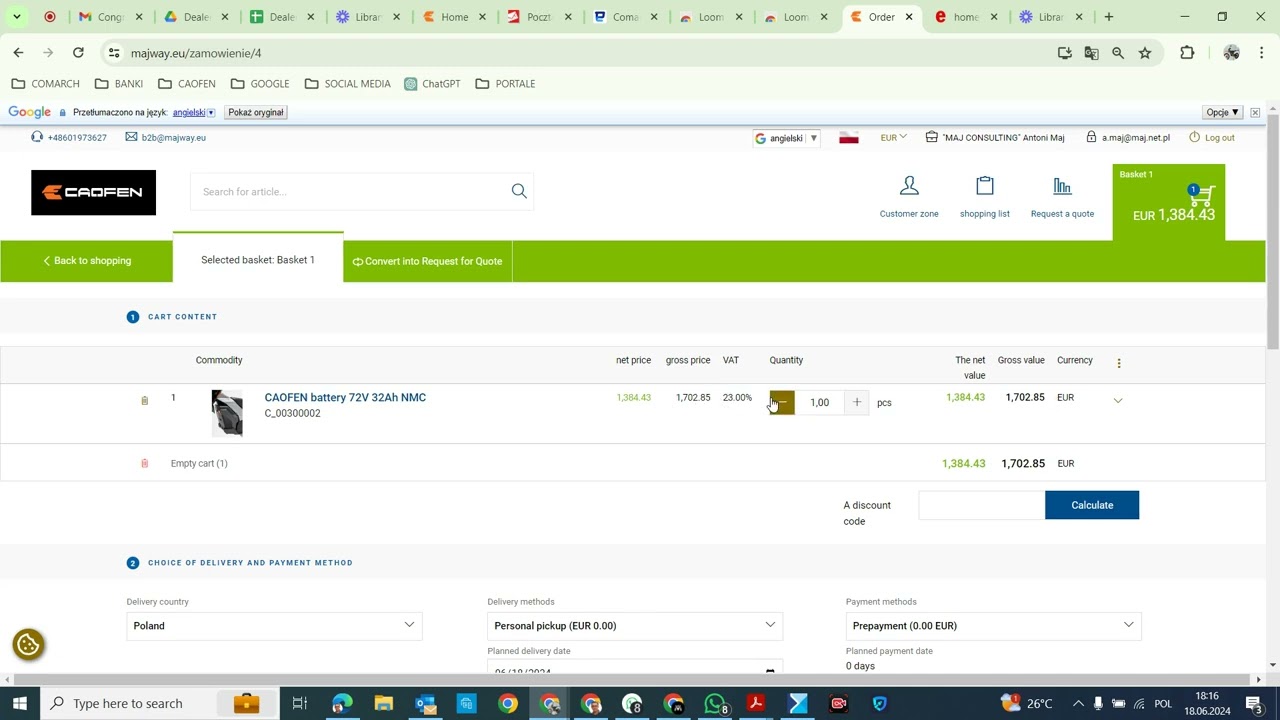Viewport: 1280px width, 720px height.
Task: Select the Selected basket: Basket 1 tab
Action: tap(258, 260)
